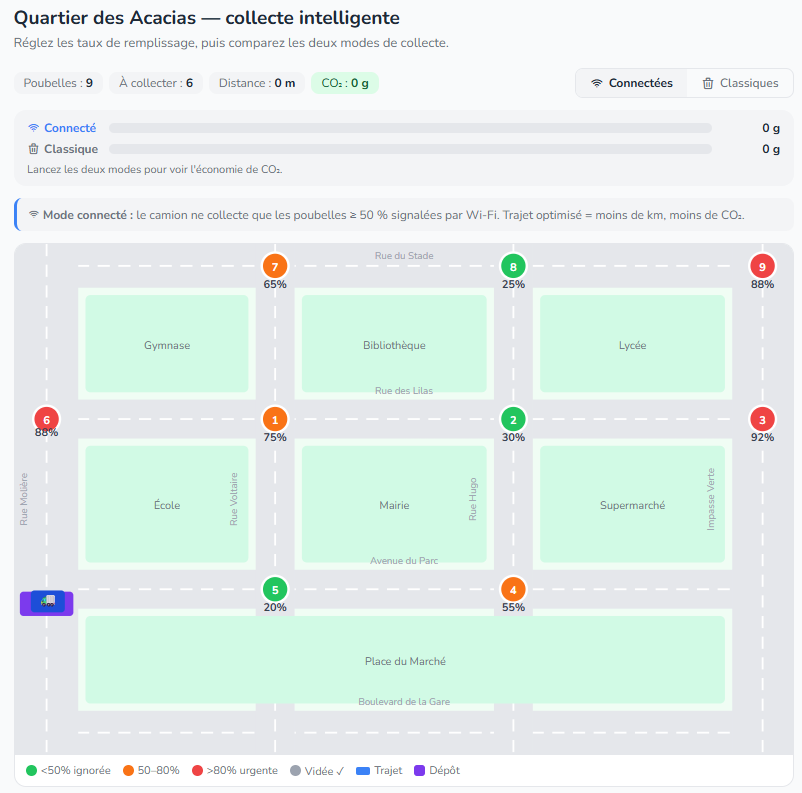Screen dimensions: 802x793
Task: Click the Distance counter chip
Action: click(x=257, y=83)
